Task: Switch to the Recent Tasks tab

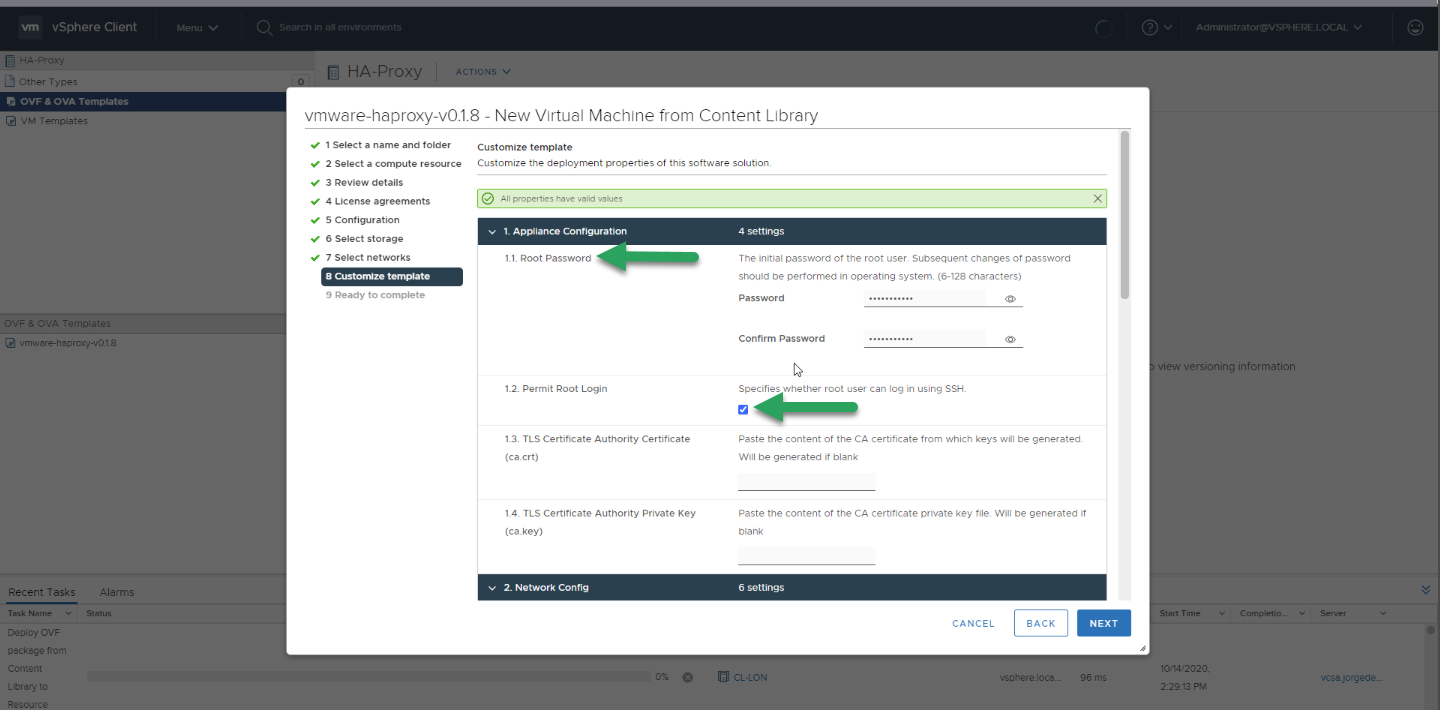Action: (42, 592)
